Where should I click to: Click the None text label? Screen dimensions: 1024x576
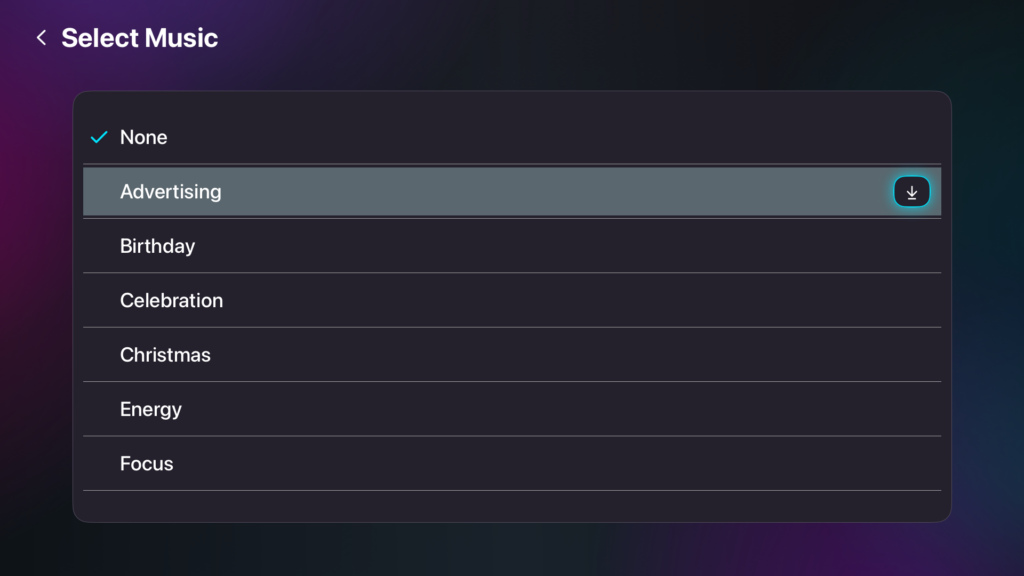coord(144,137)
